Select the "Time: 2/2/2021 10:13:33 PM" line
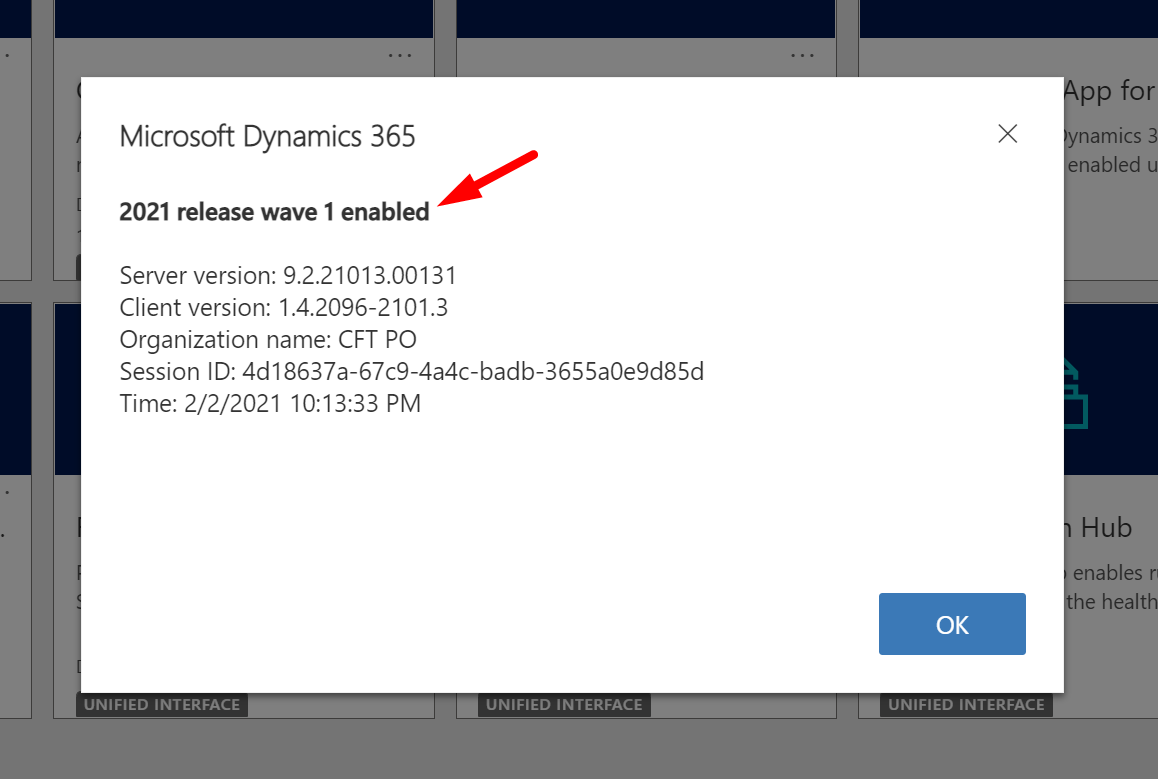The image size is (1158, 779). click(270, 404)
